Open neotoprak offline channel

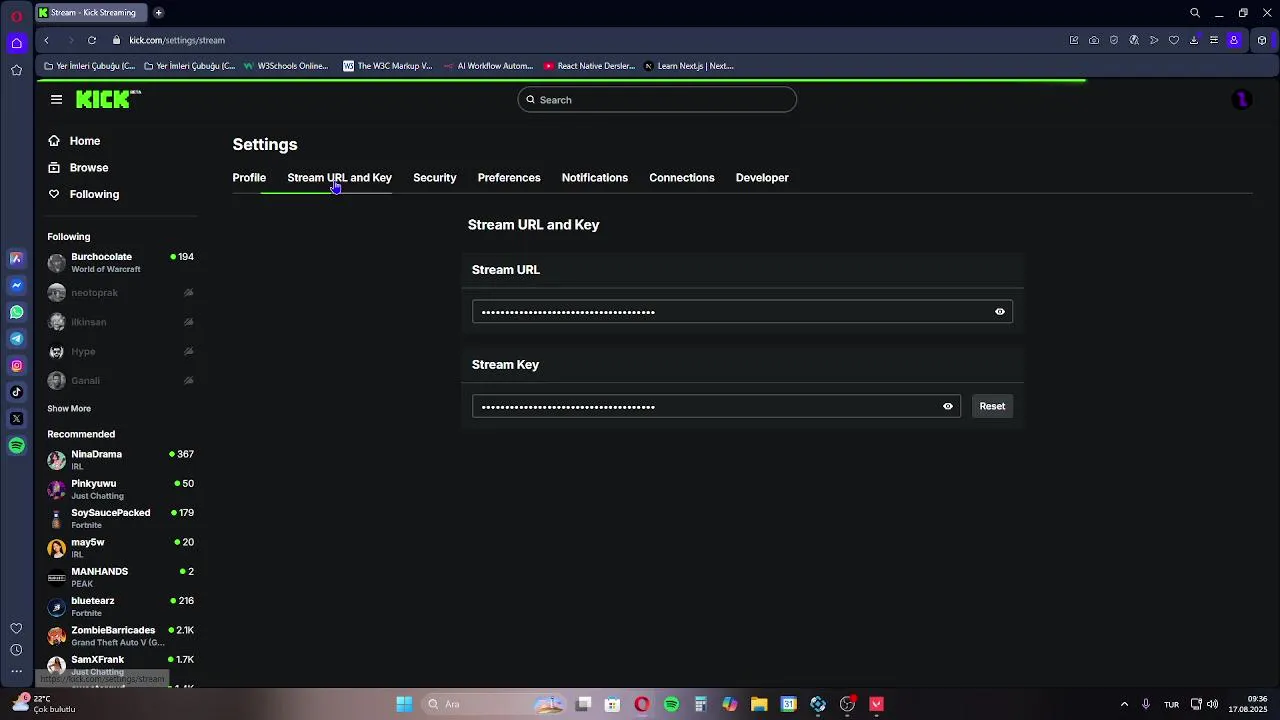click(120, 293)
